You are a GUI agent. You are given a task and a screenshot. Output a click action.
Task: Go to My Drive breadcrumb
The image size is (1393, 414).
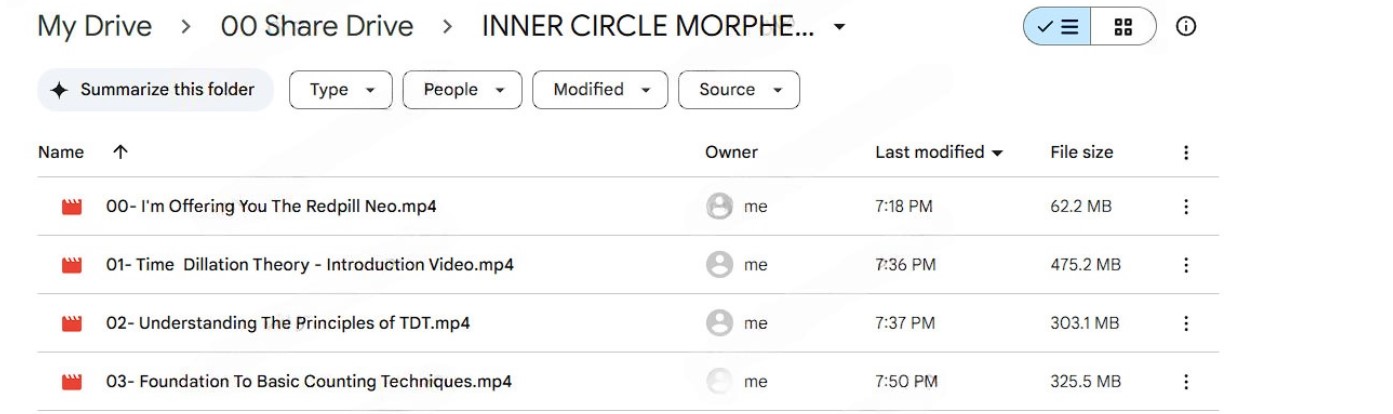point(95,27)
